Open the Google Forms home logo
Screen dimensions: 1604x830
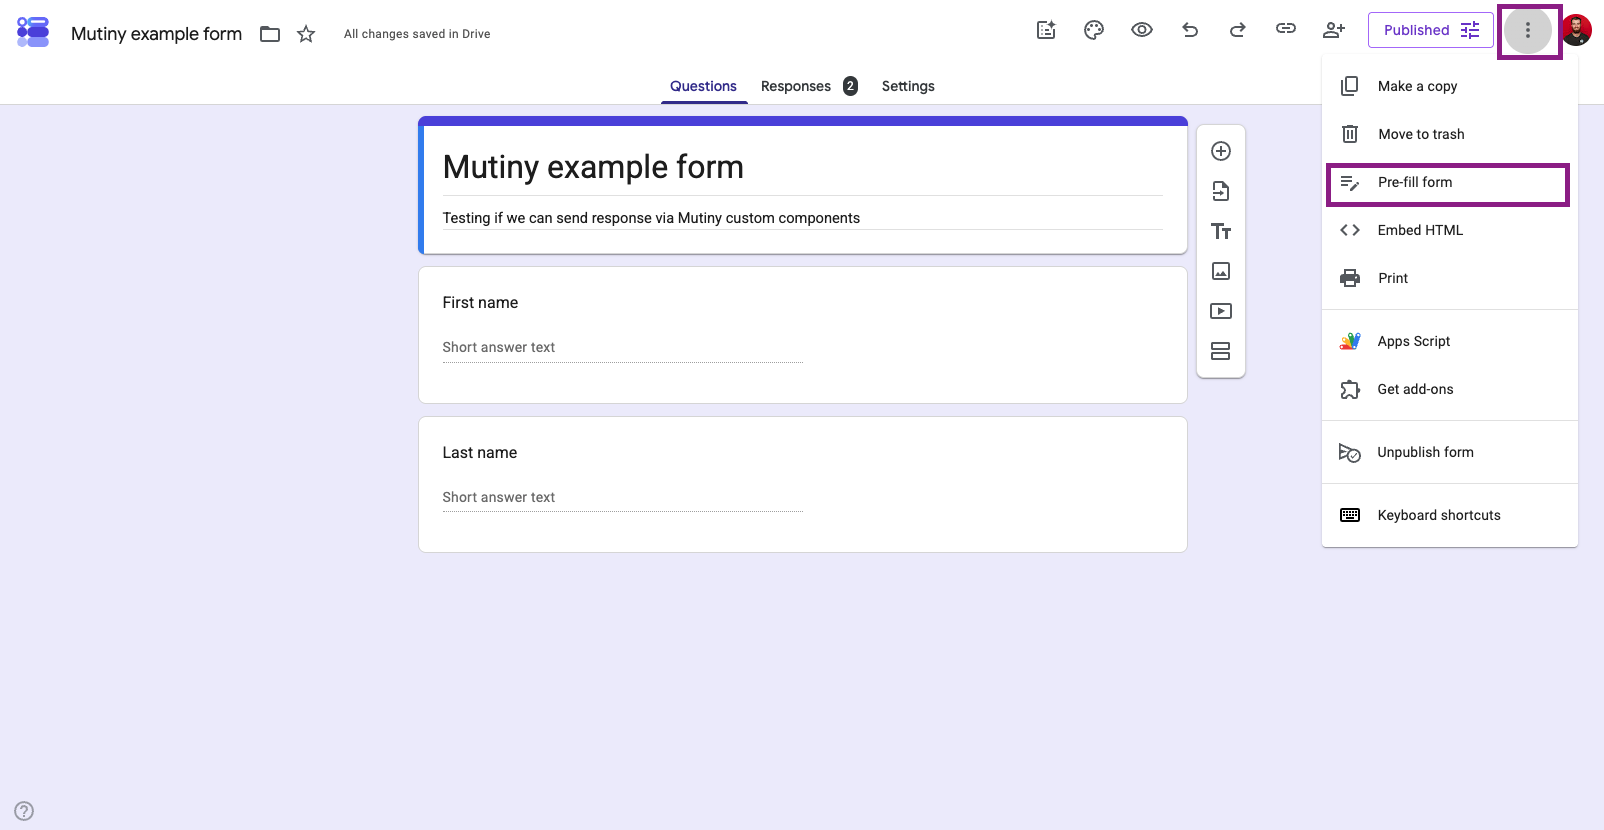33,32
